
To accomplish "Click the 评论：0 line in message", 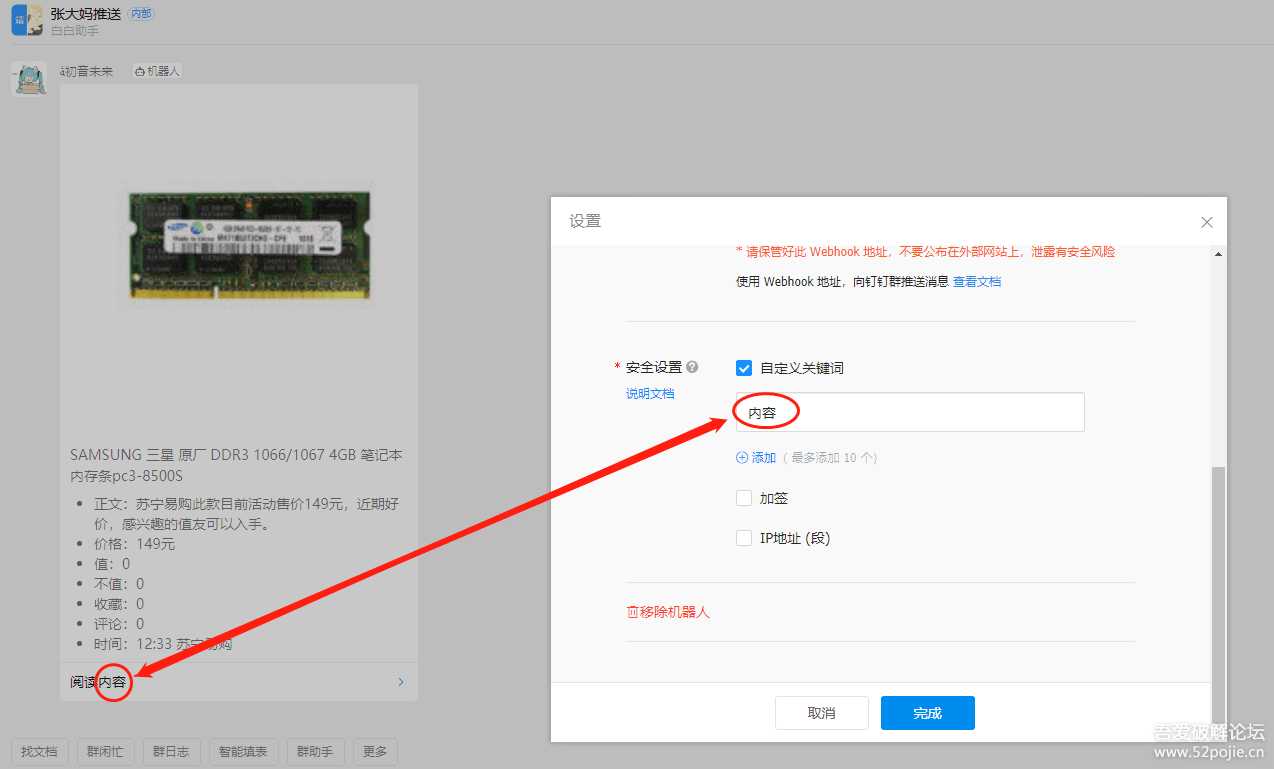I will tap(119, 624).
